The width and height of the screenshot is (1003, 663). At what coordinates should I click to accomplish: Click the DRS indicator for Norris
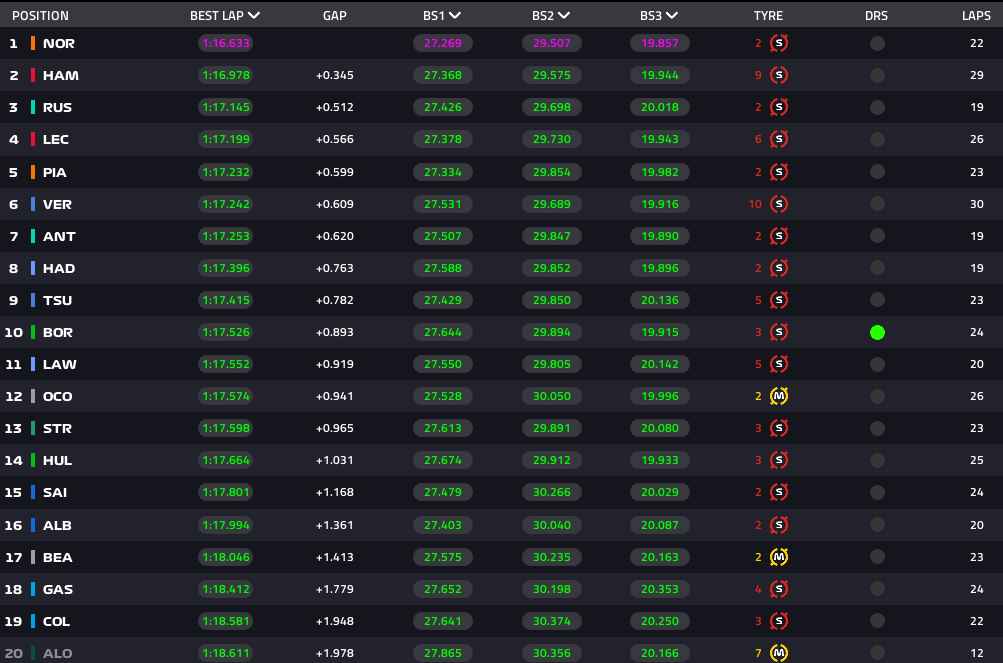[x=877, y=43]
